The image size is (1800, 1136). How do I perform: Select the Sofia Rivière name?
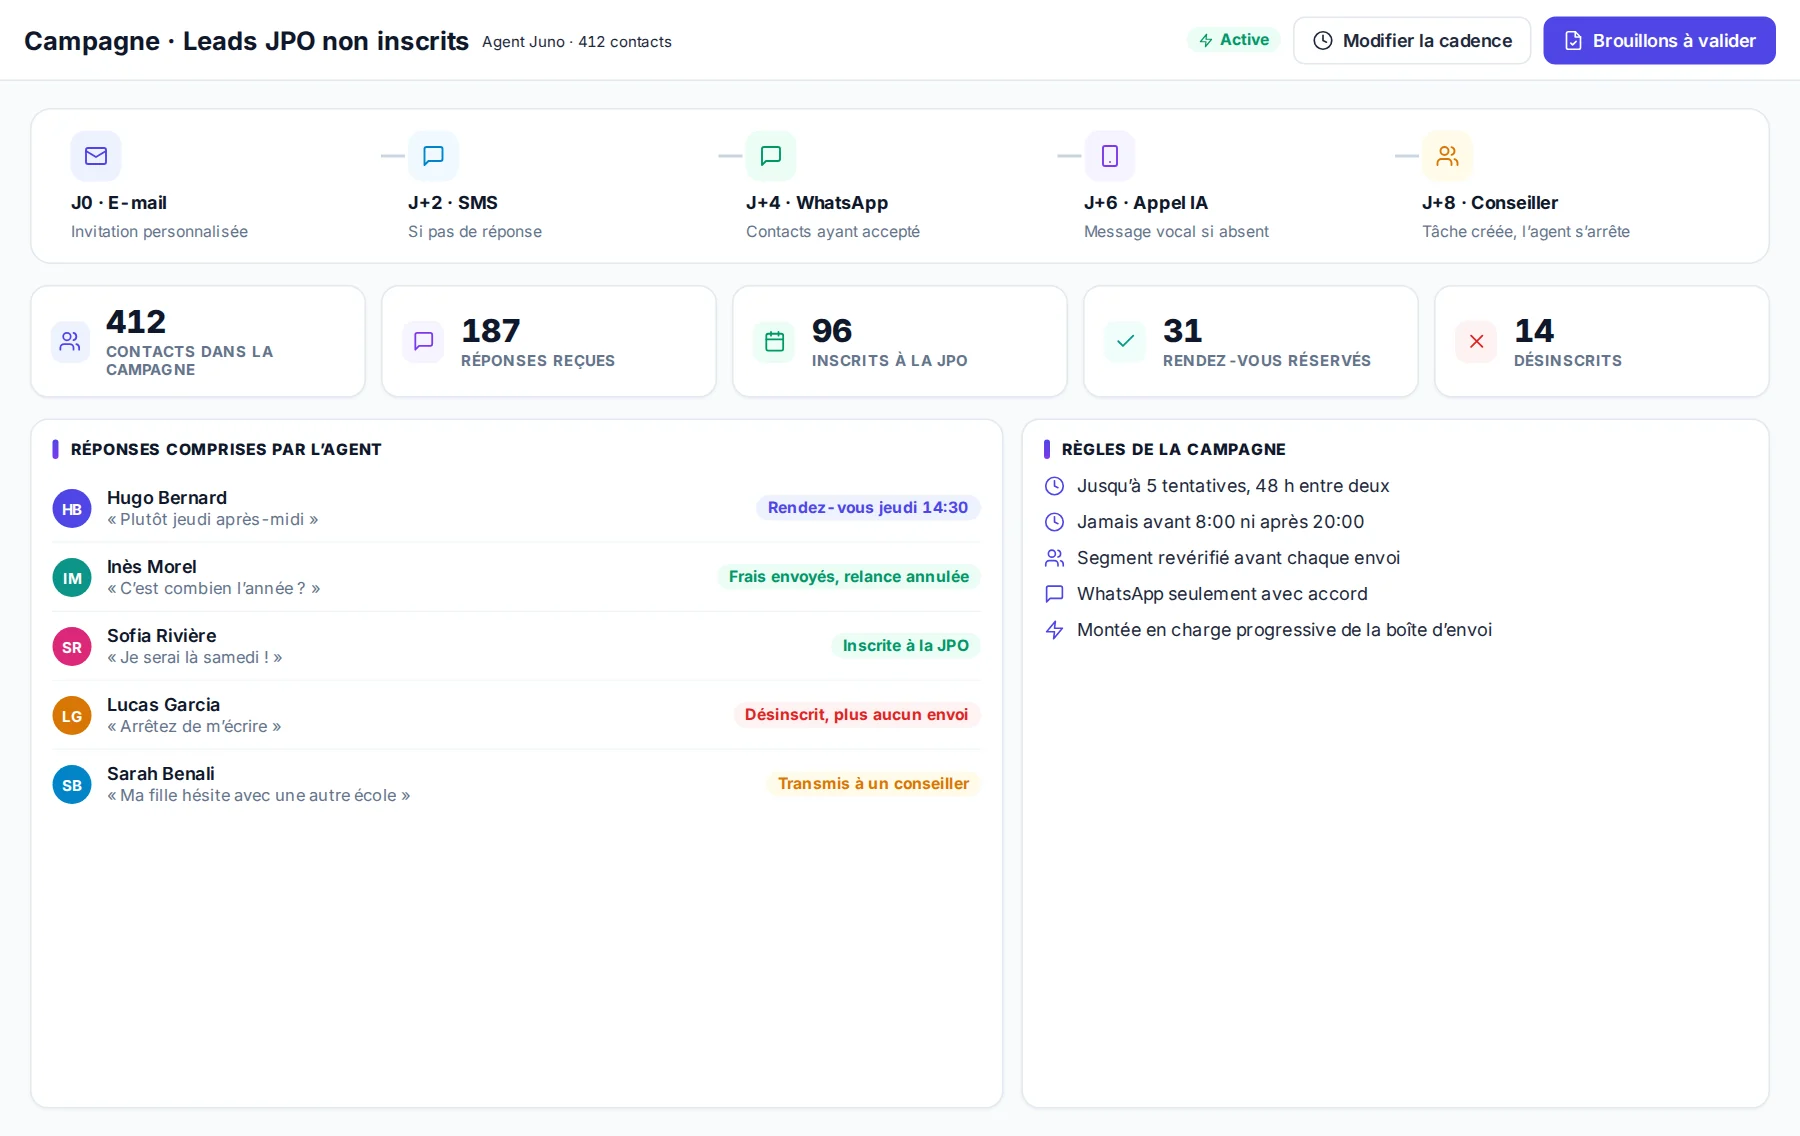tap(162, 636)
